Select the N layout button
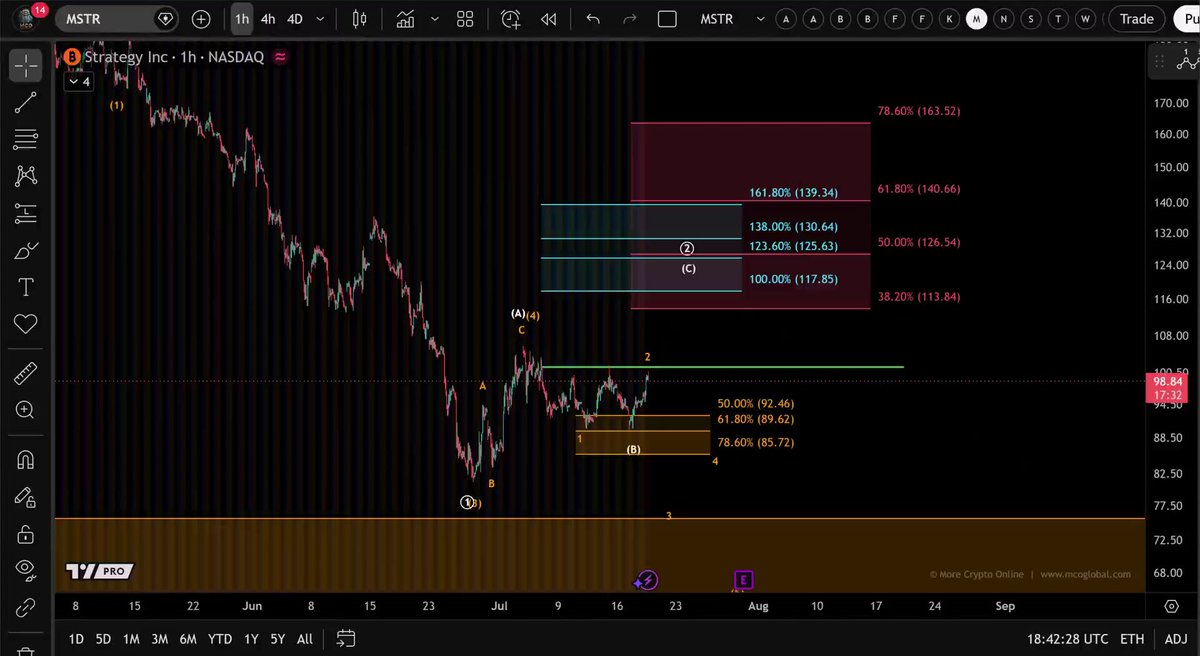The width and height of the screenshot is (1200, 656). coord(1003,19)
